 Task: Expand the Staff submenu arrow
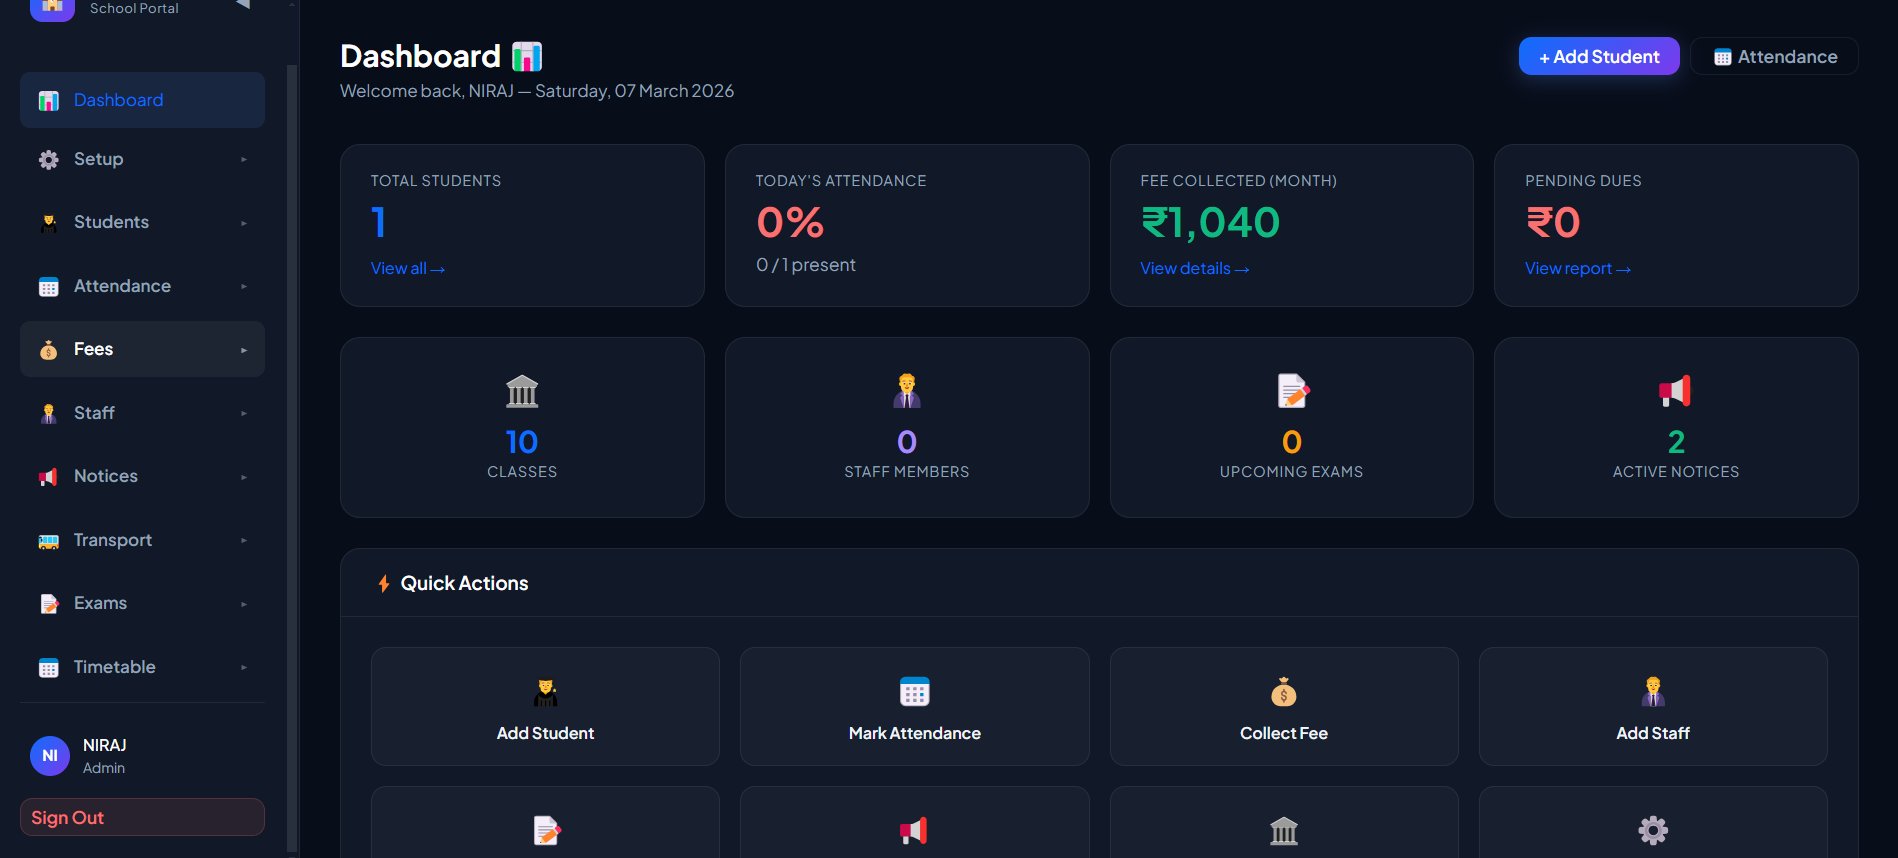pos(243,413)
